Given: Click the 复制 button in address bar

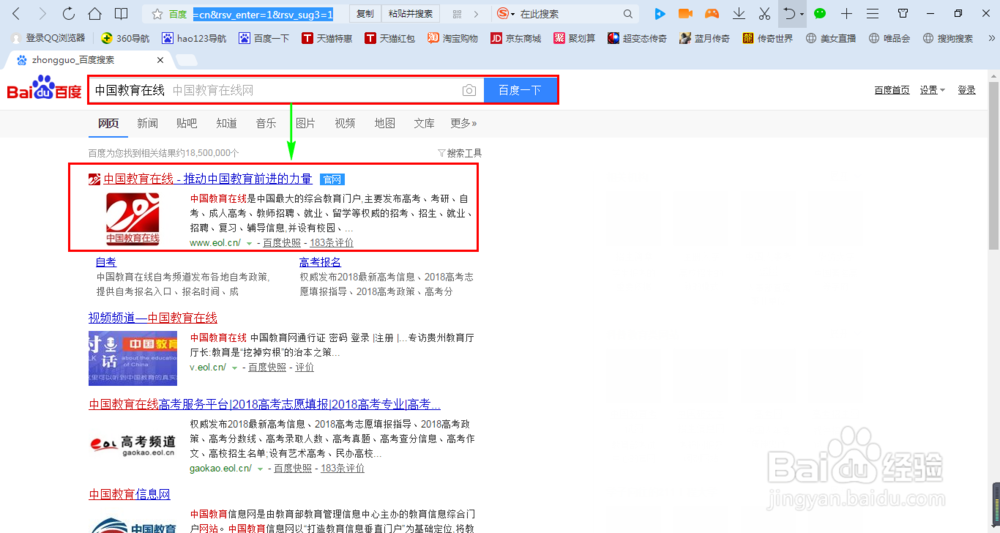Looking at the screenshot, I should coord(365,14).
